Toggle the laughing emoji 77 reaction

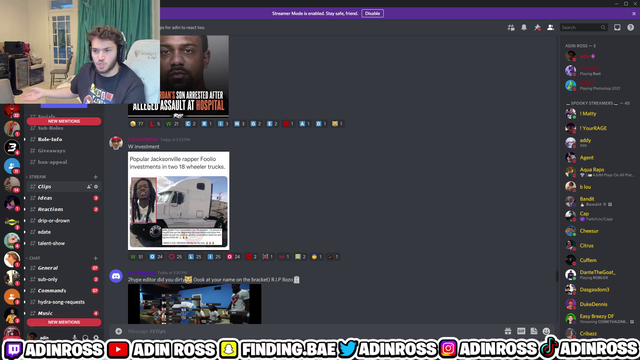pyautogui.click(x=136, y=124)
